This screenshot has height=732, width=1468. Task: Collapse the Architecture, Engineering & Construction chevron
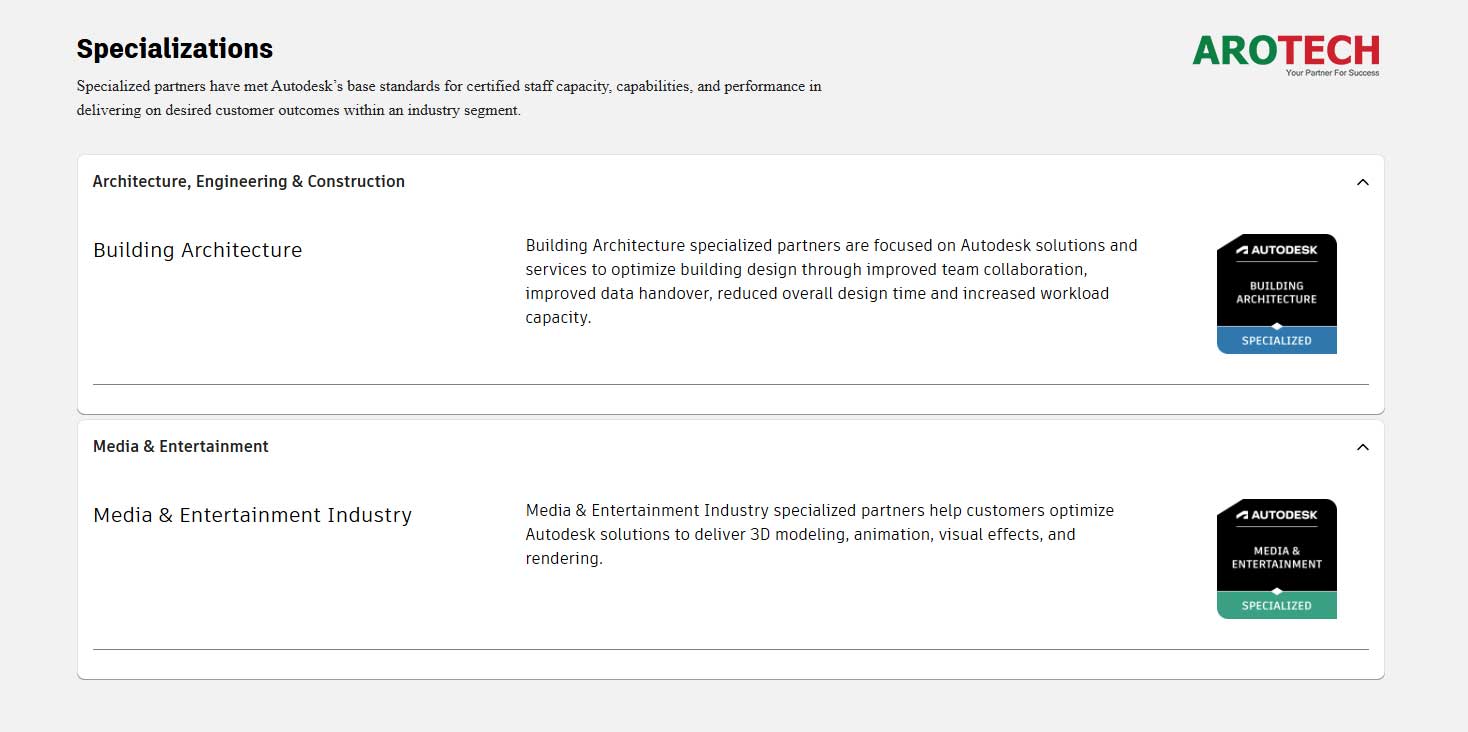pos(1362,182)
